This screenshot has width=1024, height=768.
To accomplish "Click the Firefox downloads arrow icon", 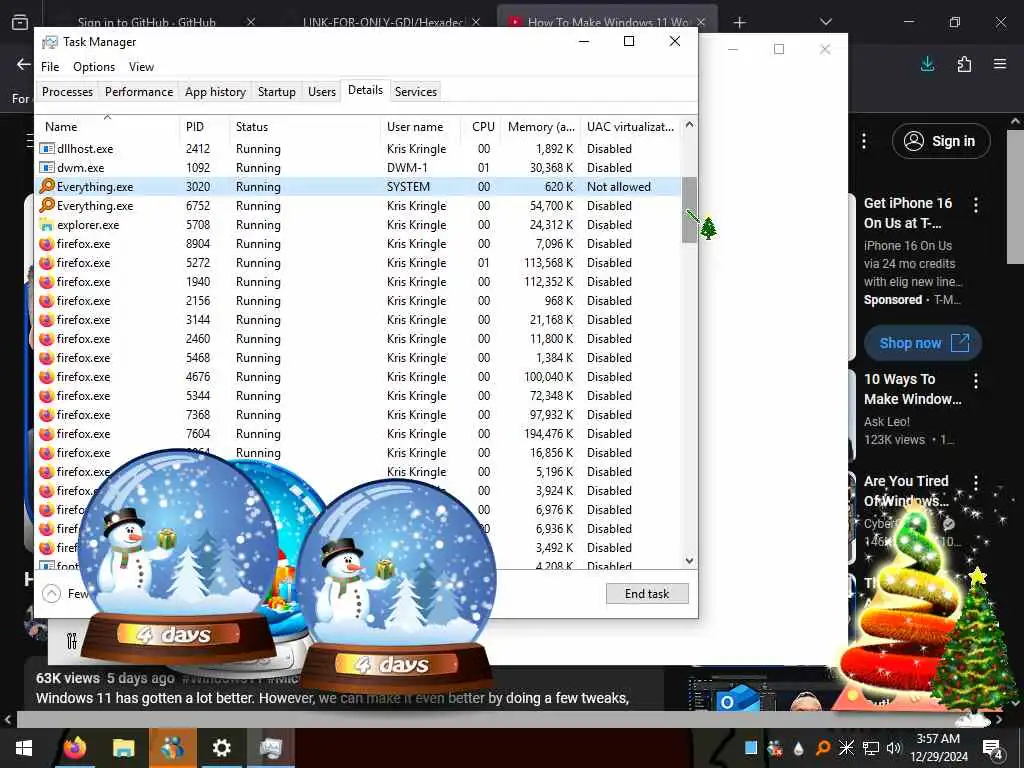I will click(x=927, y=64).
